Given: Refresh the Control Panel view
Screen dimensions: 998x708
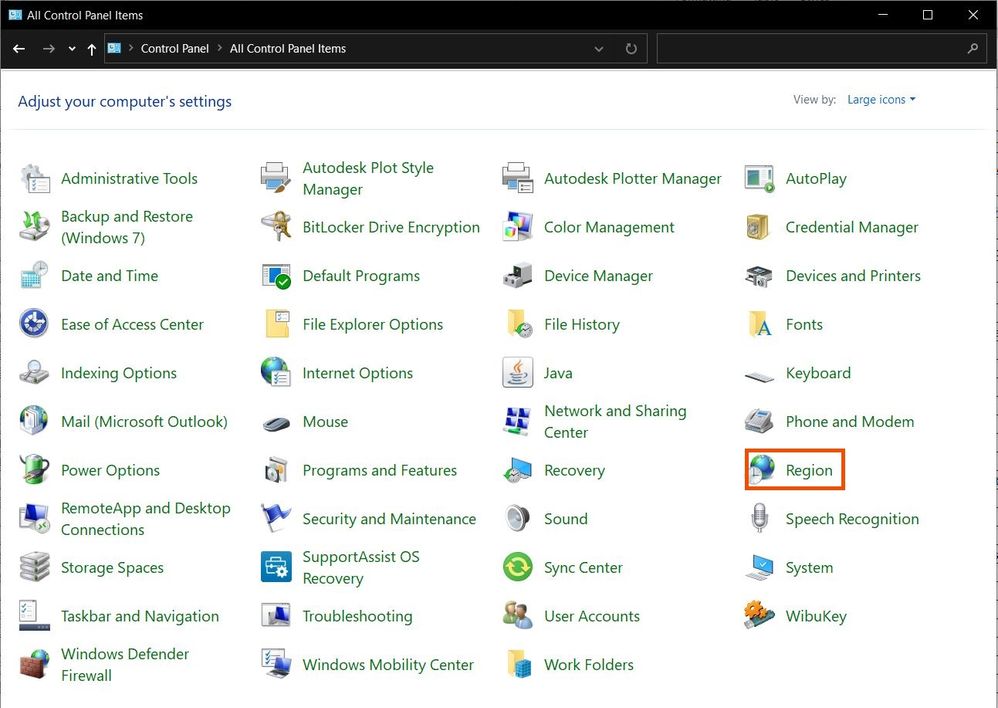Looking at the screenshot, I should 631,48.
